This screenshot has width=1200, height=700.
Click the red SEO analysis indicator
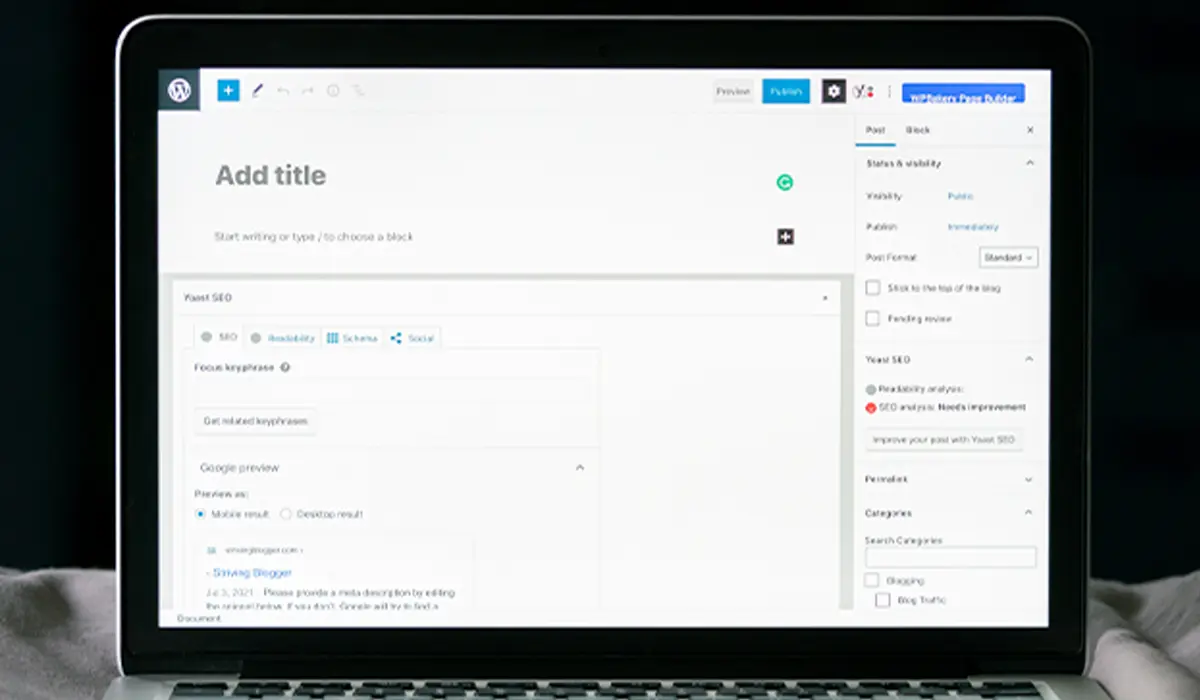(871, 408)
